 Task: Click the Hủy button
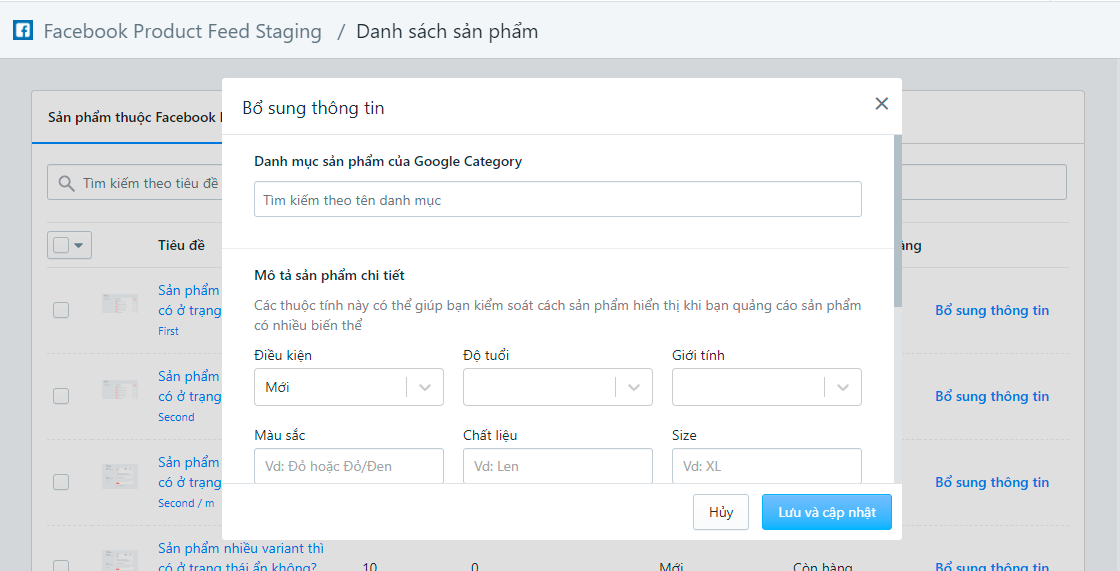coord(721,512)
